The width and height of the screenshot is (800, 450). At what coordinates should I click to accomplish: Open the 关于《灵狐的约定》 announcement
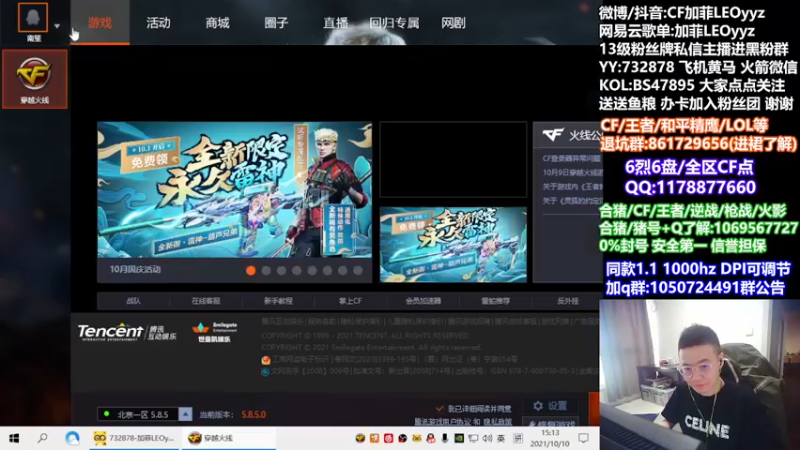(571, 201)
